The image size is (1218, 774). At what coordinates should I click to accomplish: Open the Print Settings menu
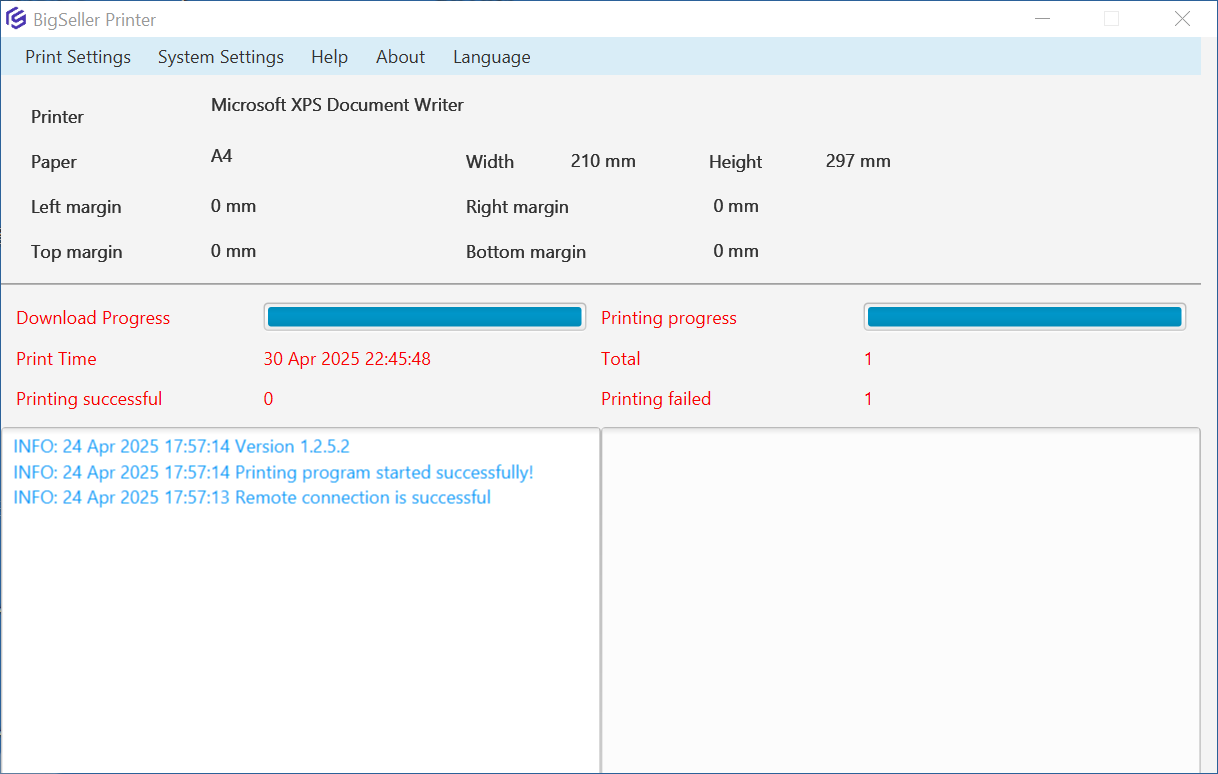78,57
